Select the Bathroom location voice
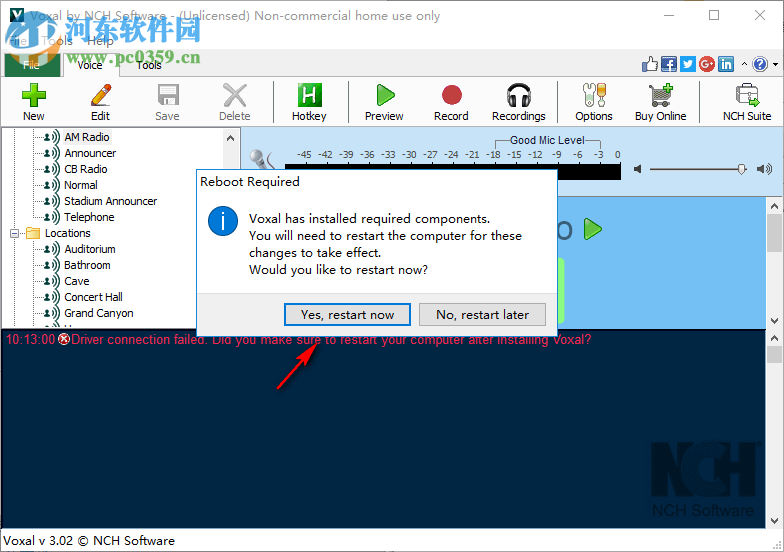The height and width of the screenshot is (552, 784). [87, 265]
